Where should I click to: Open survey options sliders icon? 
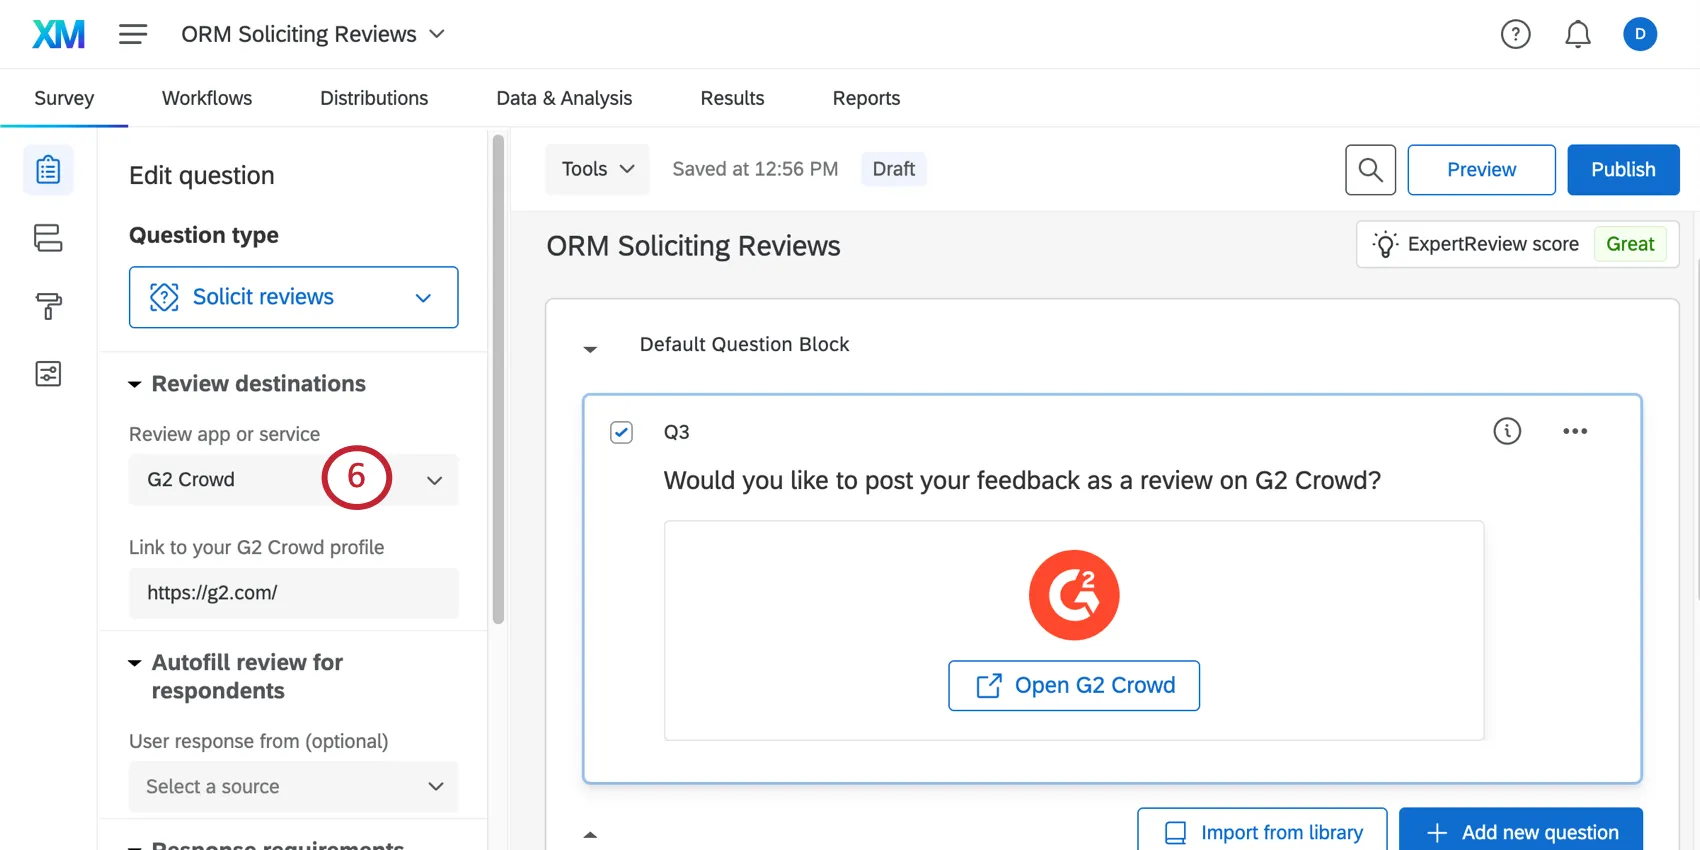tap(48, 374)
